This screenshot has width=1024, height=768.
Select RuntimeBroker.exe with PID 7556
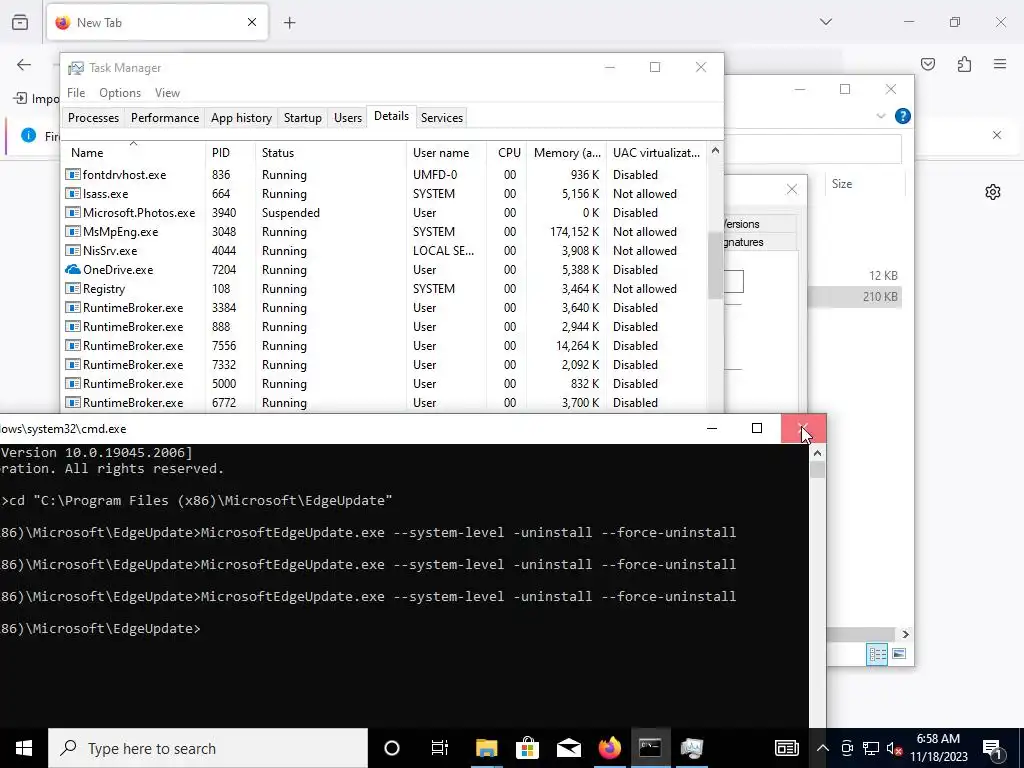tap(384, 345)
